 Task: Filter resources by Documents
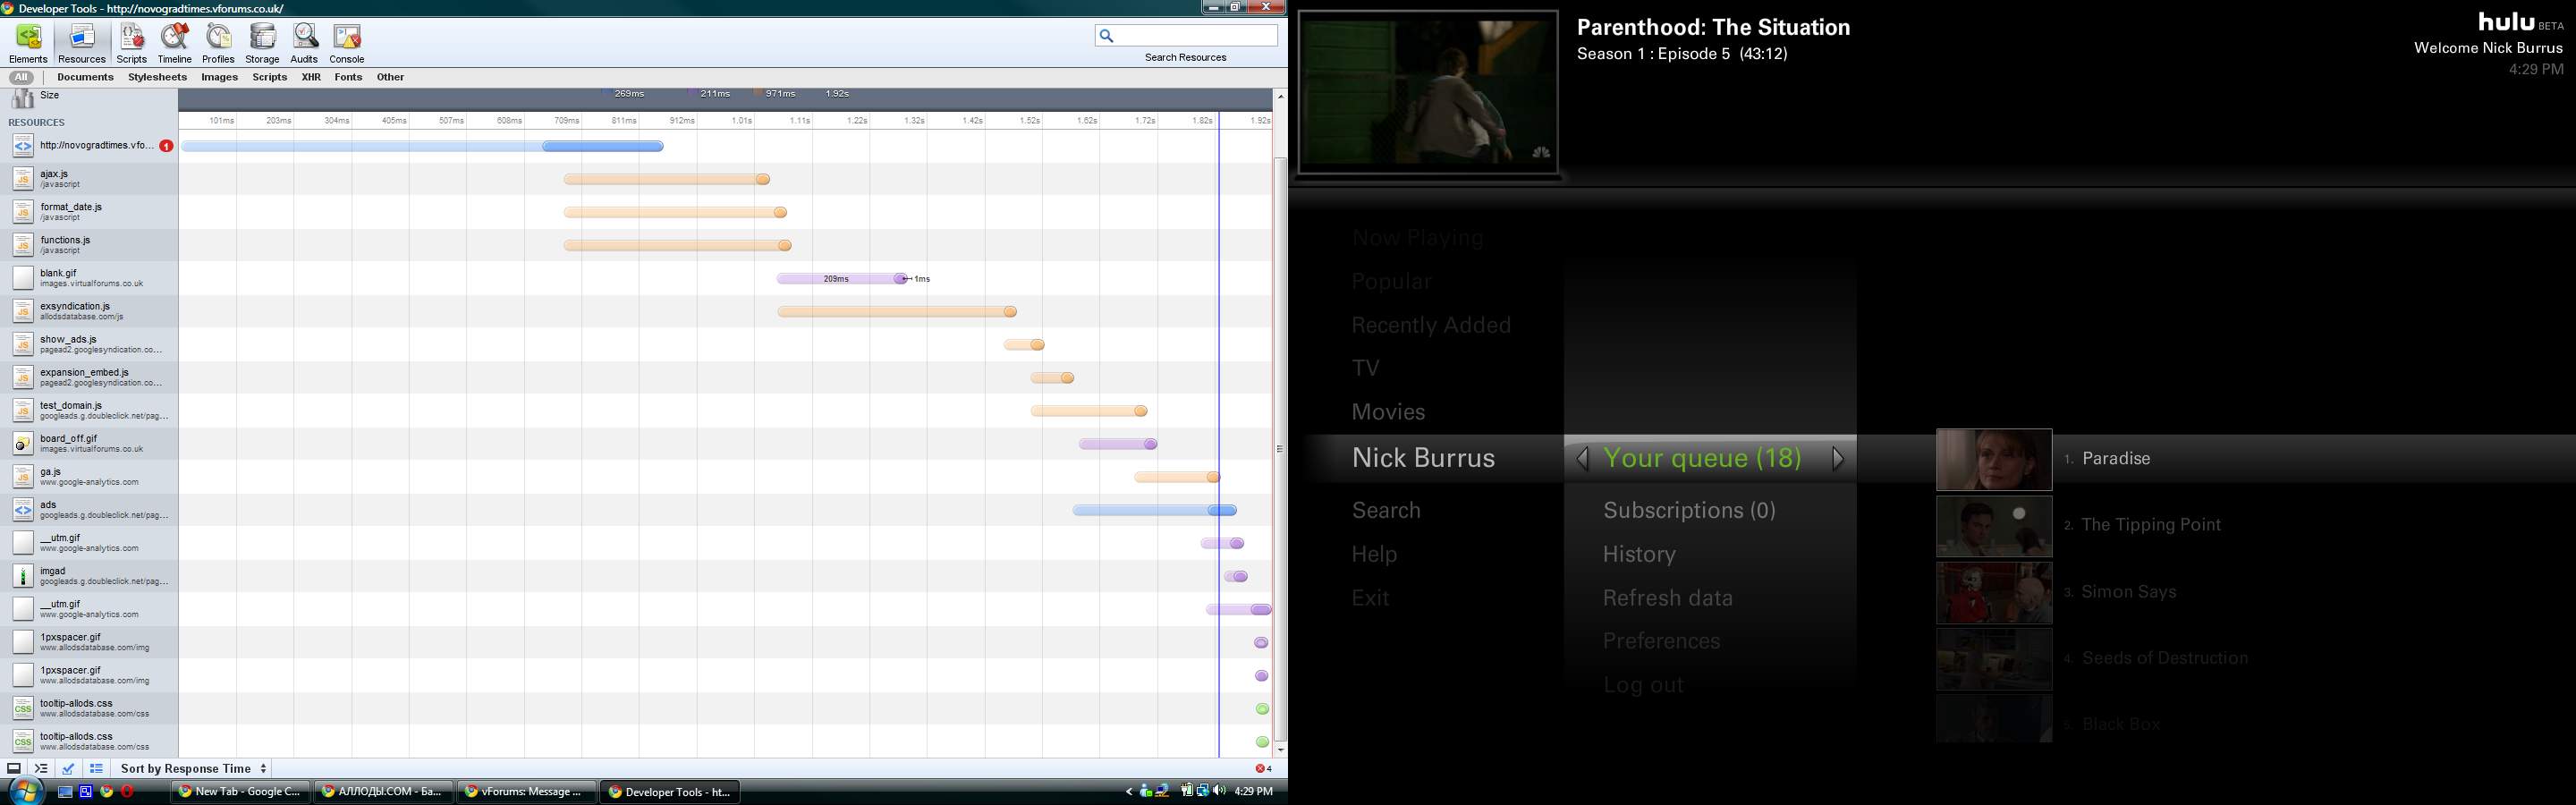click(x=85, y=77)
